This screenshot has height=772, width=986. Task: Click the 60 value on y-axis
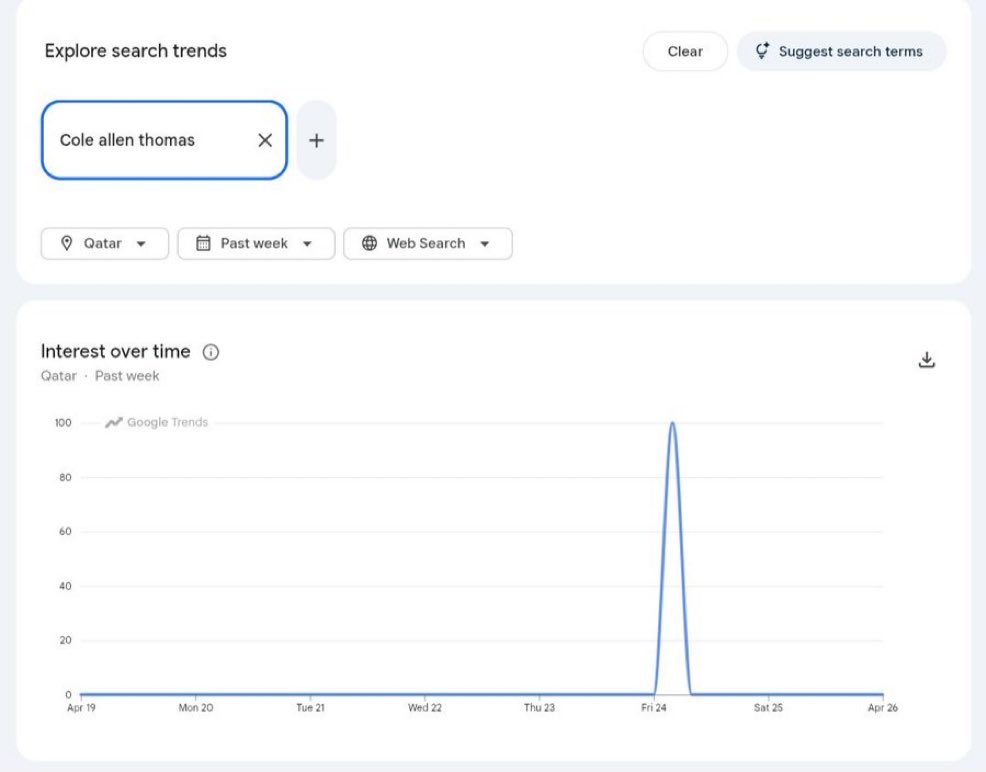[x=65, y=532]
